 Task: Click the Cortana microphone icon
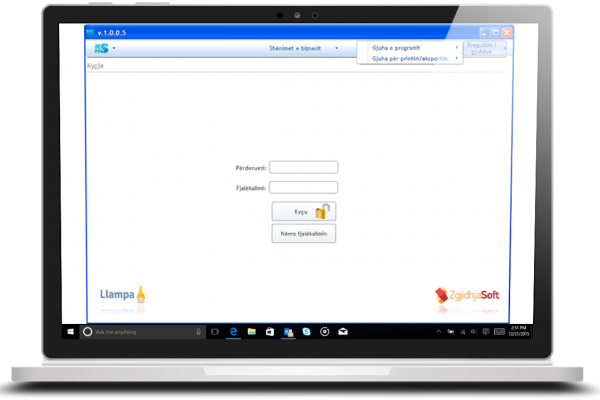tap(198, 332)
